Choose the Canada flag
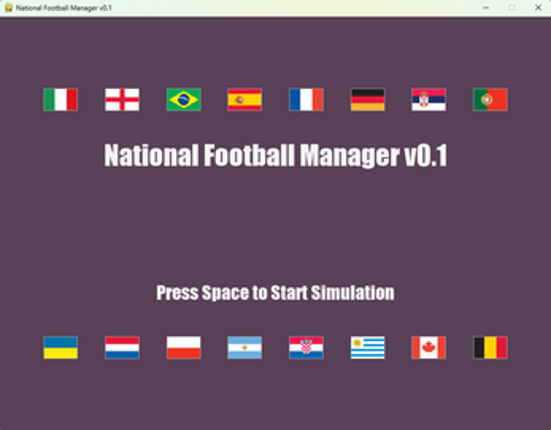 point(429,347)
